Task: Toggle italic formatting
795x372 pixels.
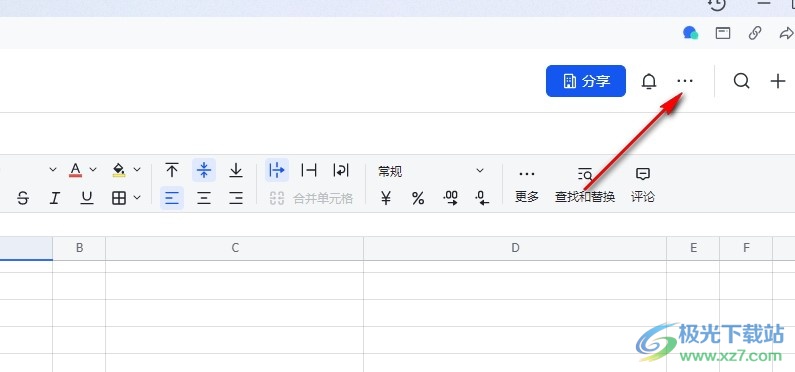Action: pos(54,198)
